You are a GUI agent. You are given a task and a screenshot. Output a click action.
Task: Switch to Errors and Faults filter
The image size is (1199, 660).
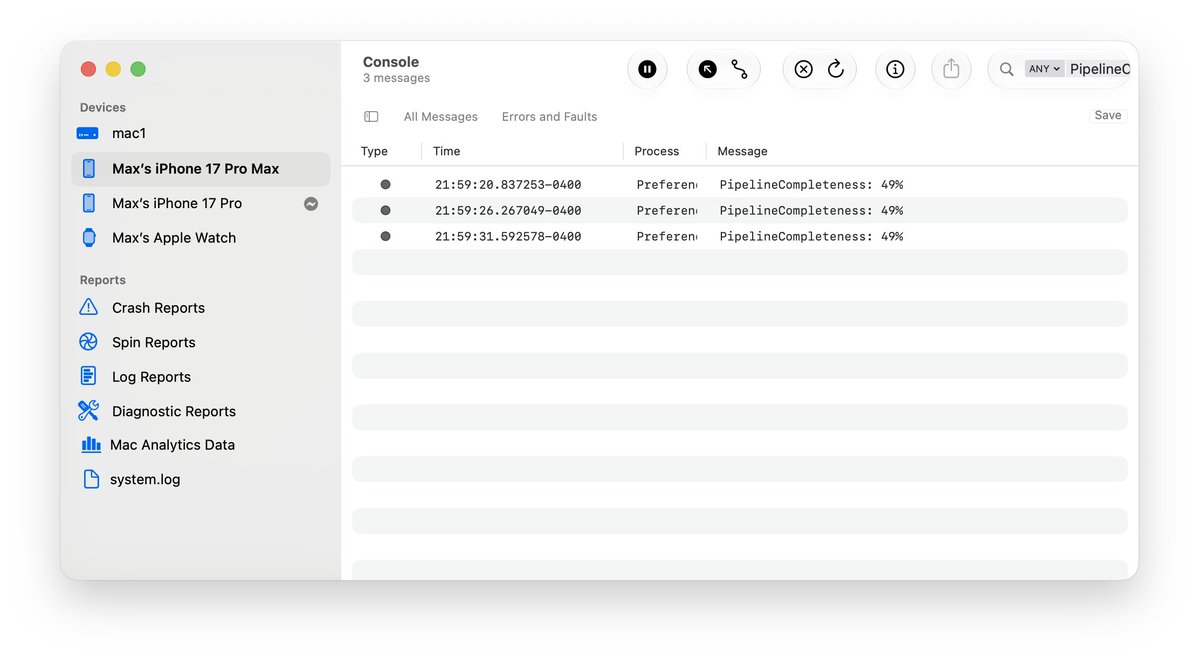(x=549, y=117)
